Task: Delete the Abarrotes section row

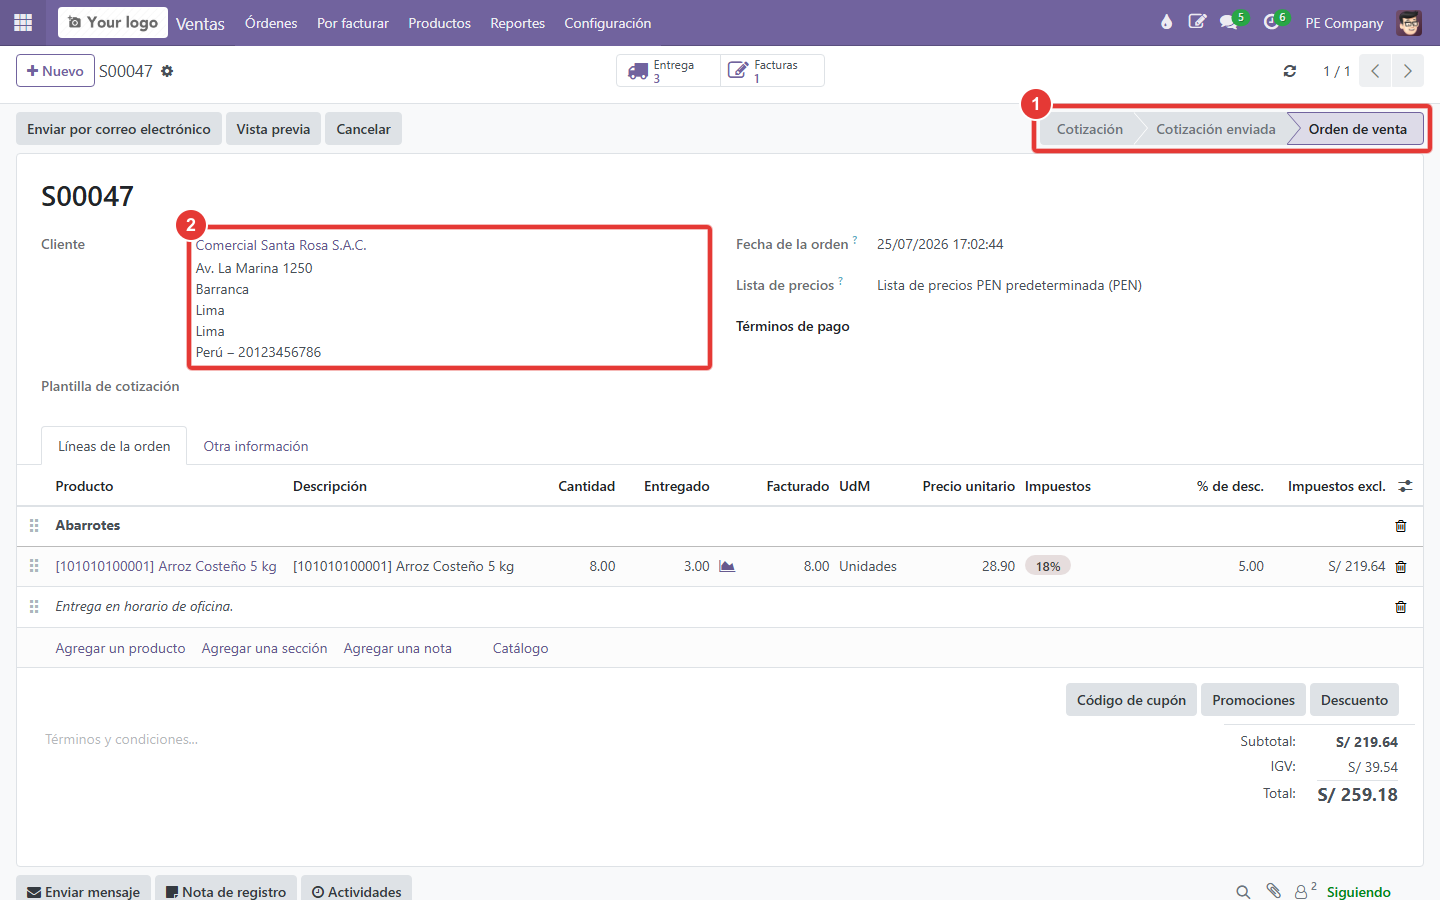Action: (x=1400, y=526)
